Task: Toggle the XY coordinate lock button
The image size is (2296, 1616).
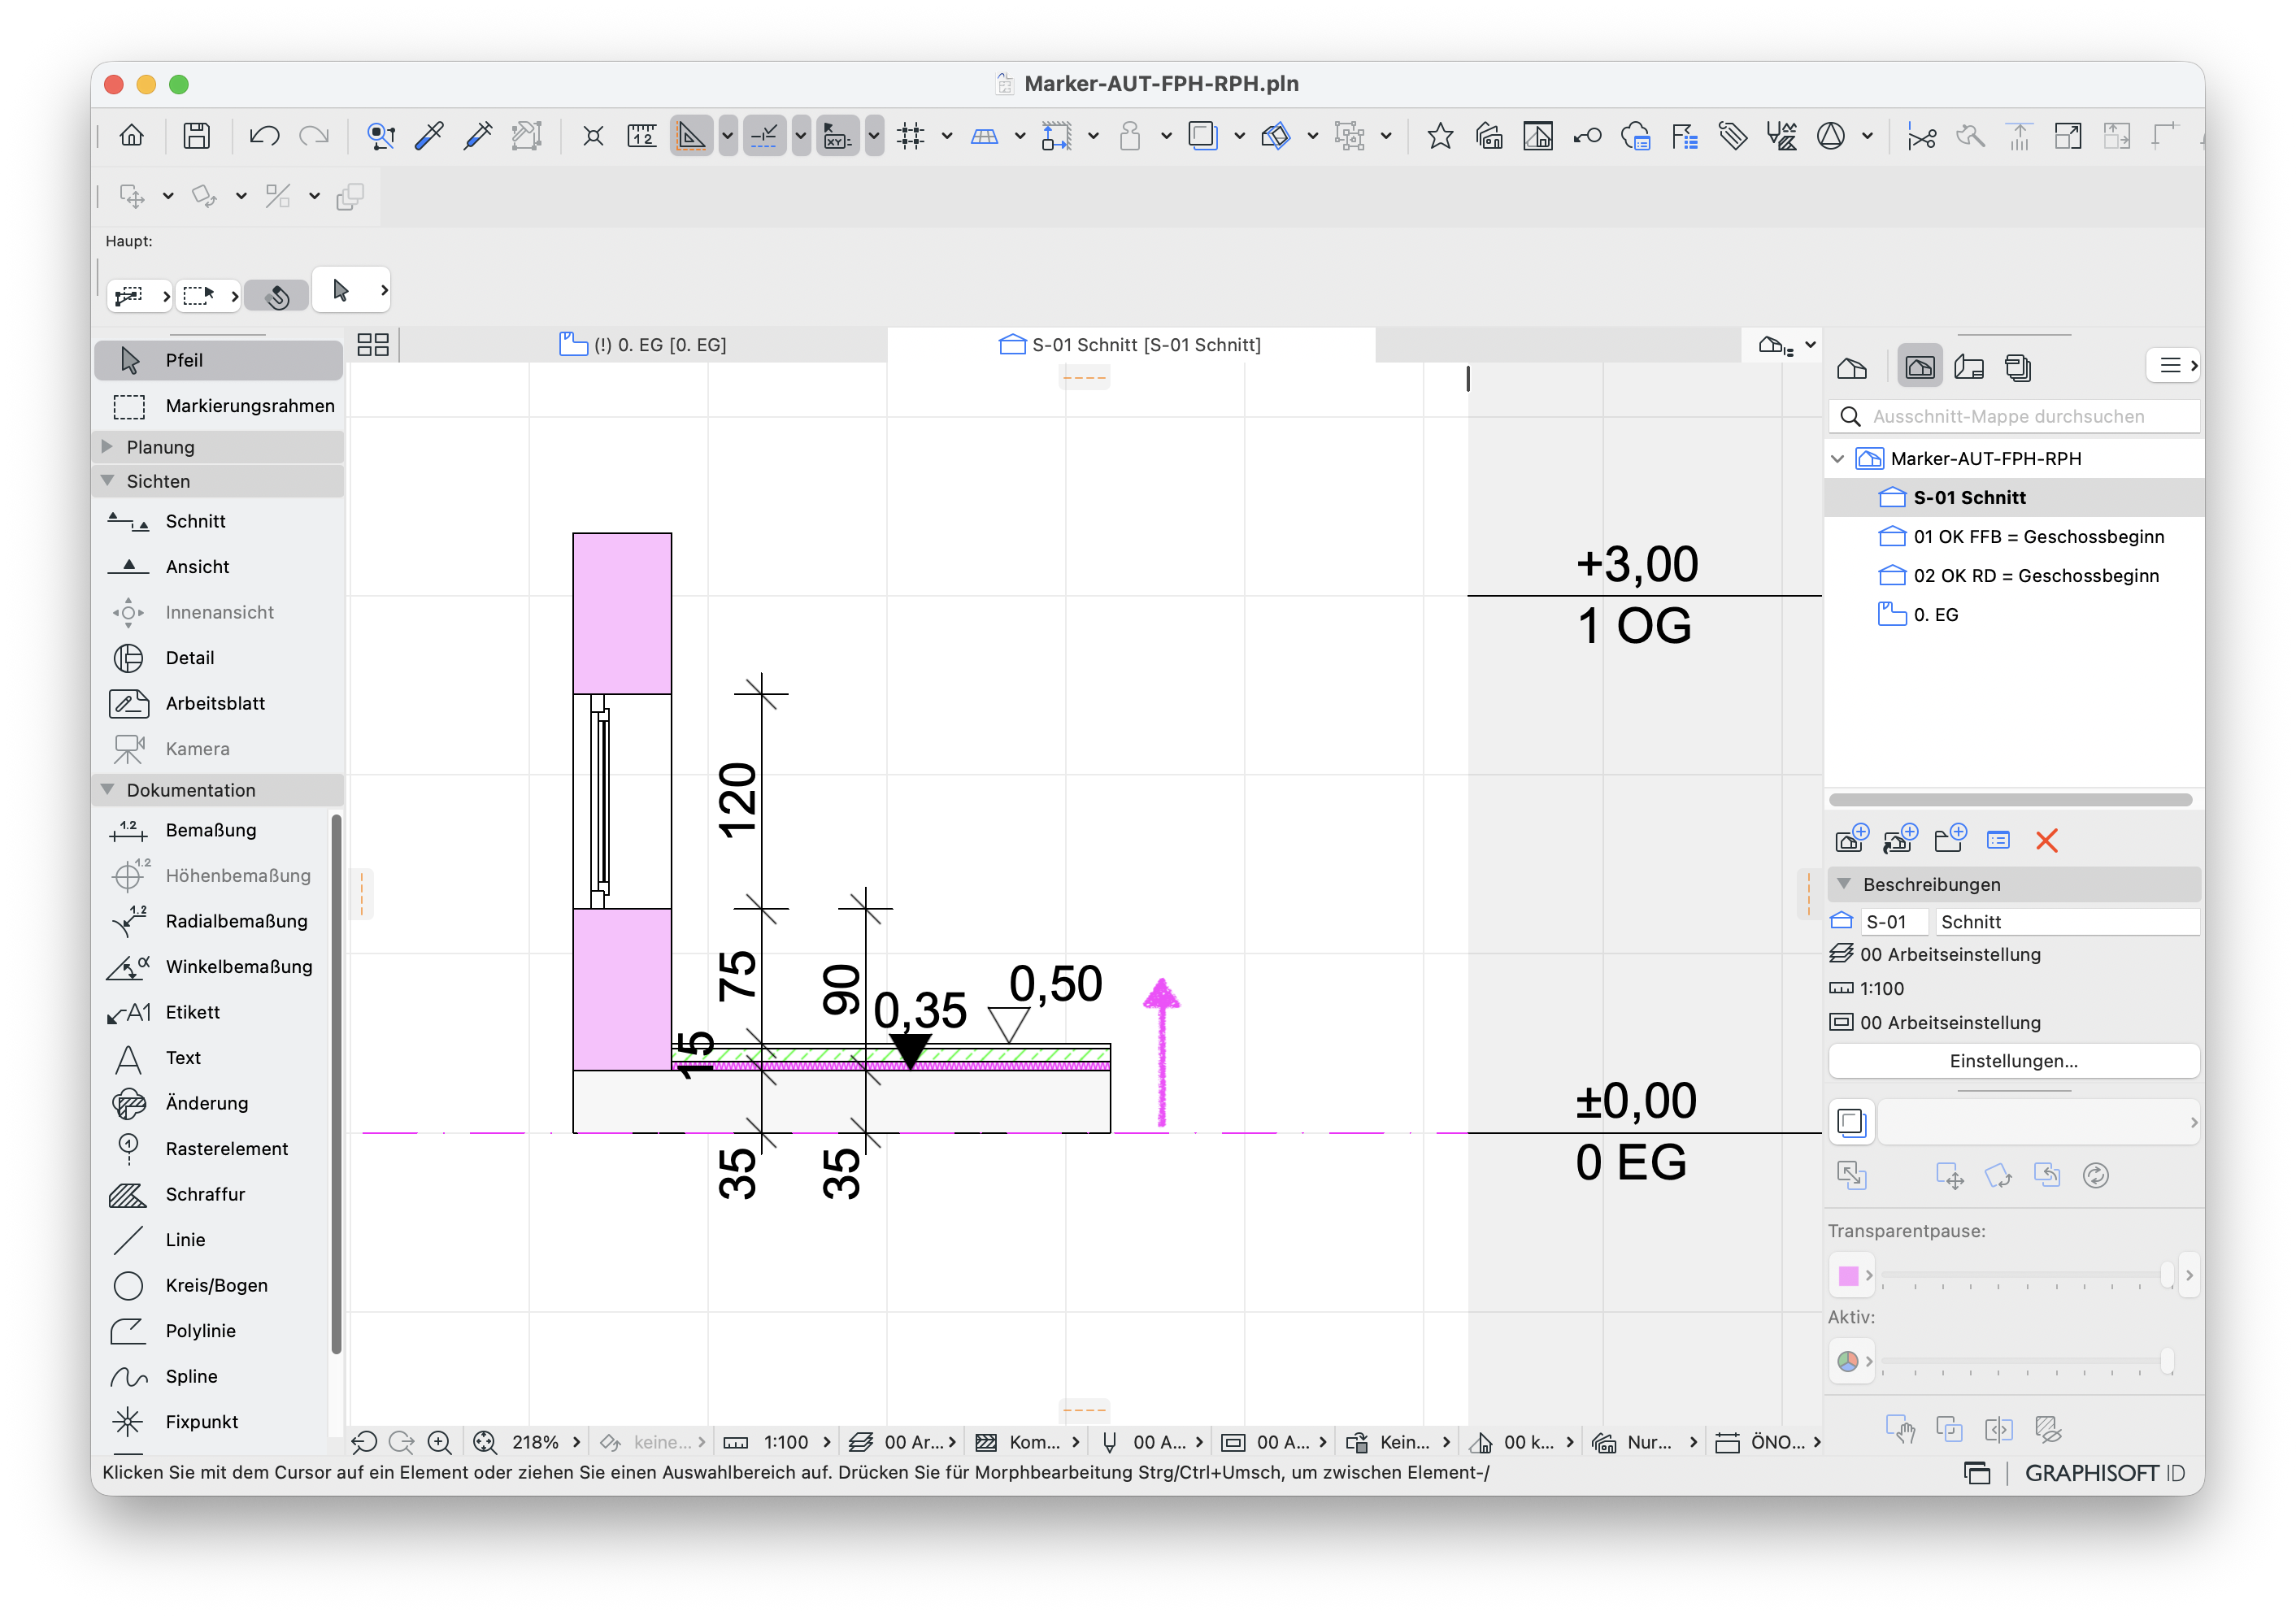Action: click(838, 136)
